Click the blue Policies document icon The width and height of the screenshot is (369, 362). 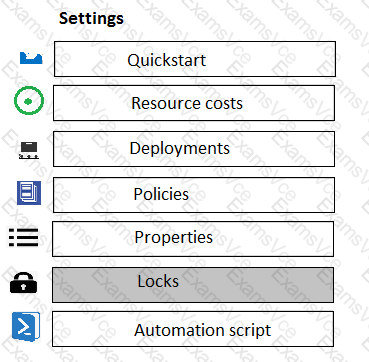coord(29,193)
